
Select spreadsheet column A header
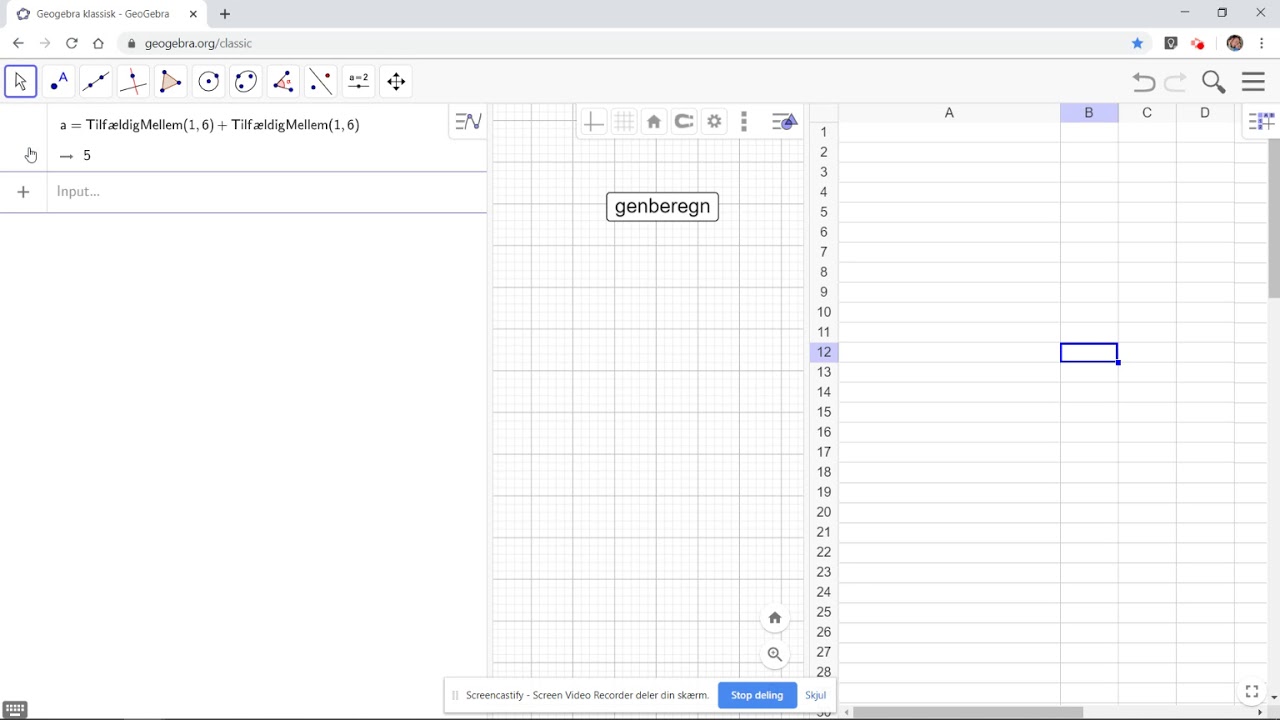coord(949,113)
